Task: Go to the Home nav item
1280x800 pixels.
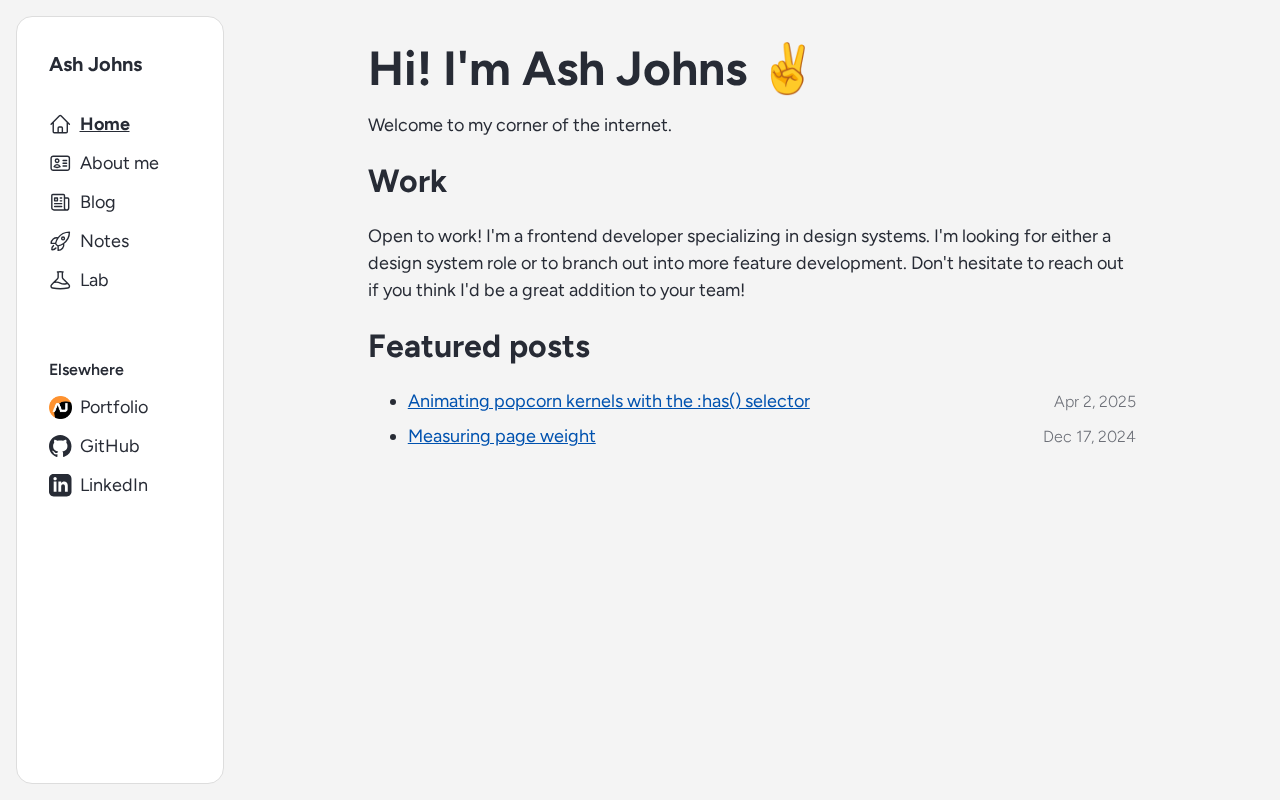Action: [x=105, y=124]
